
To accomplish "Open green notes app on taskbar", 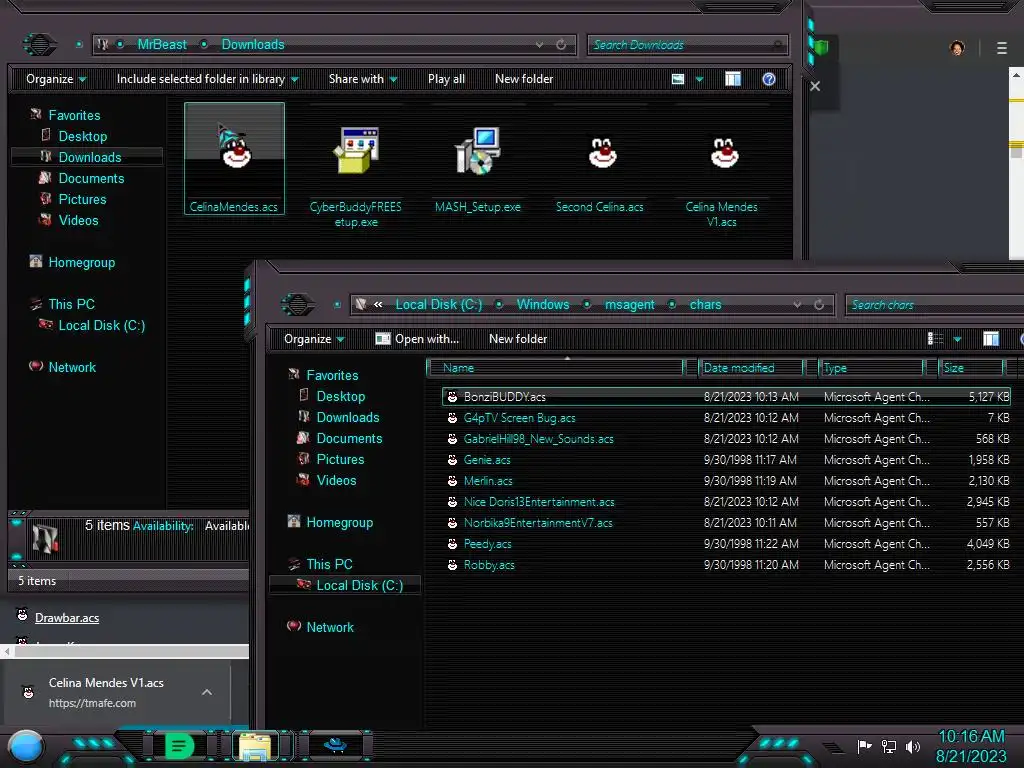I will [179, 746].
